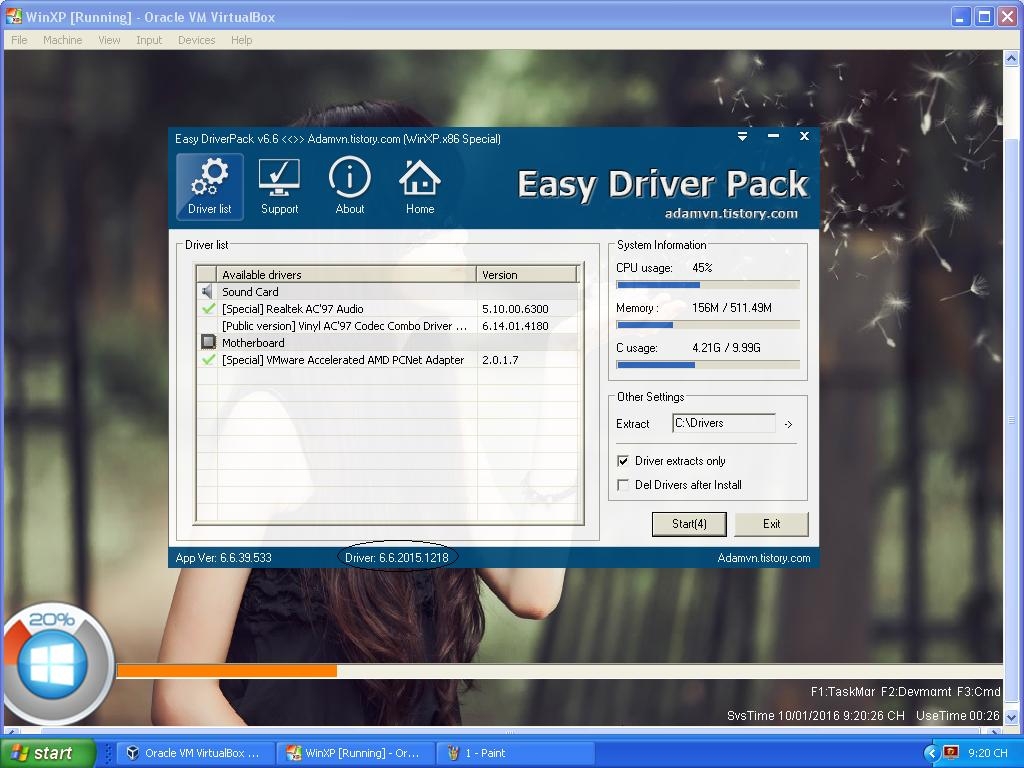Open the Machine menu
Screen dimensions: 1024x768
click(62, 40)
